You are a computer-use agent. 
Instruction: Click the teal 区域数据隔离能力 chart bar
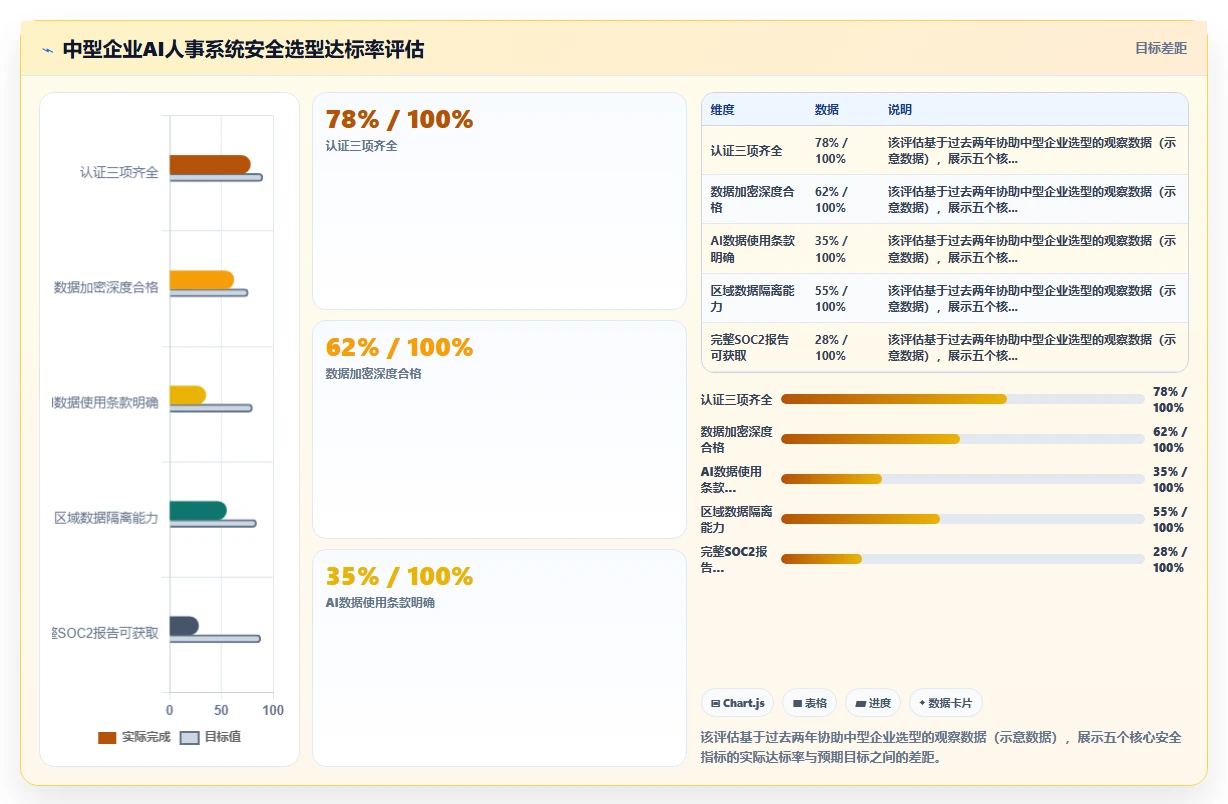point(198,511)
